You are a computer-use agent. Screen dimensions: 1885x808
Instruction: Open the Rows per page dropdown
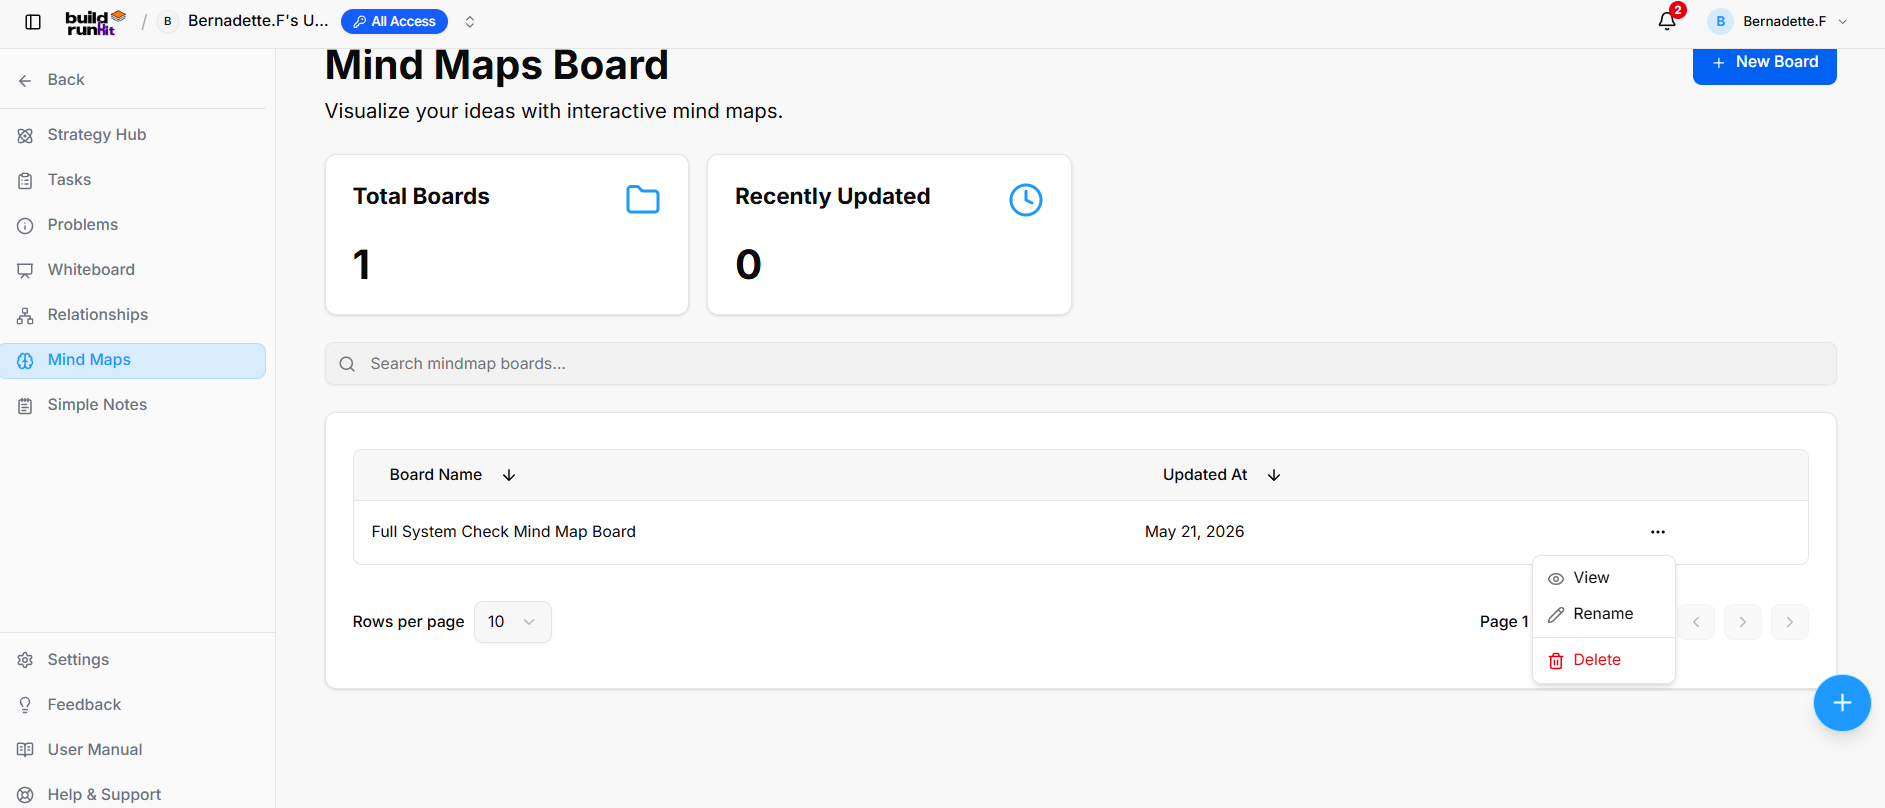click(x=512, y=622)
